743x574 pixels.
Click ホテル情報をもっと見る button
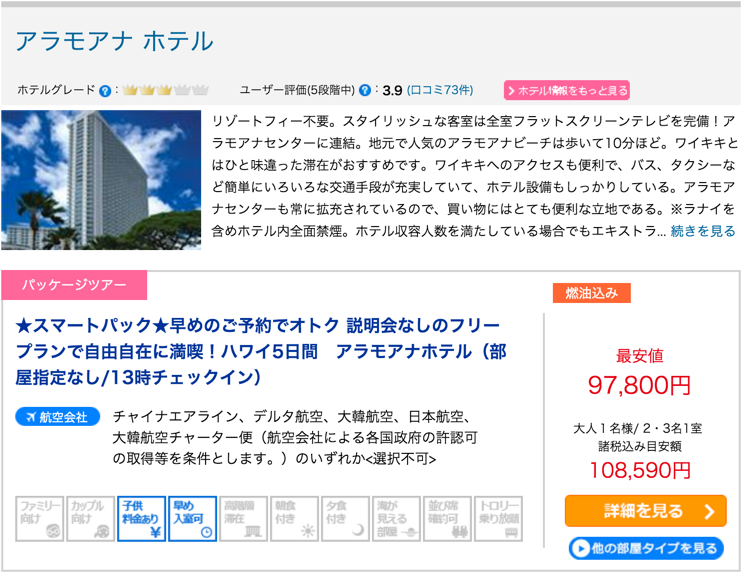tap(567, 90)
